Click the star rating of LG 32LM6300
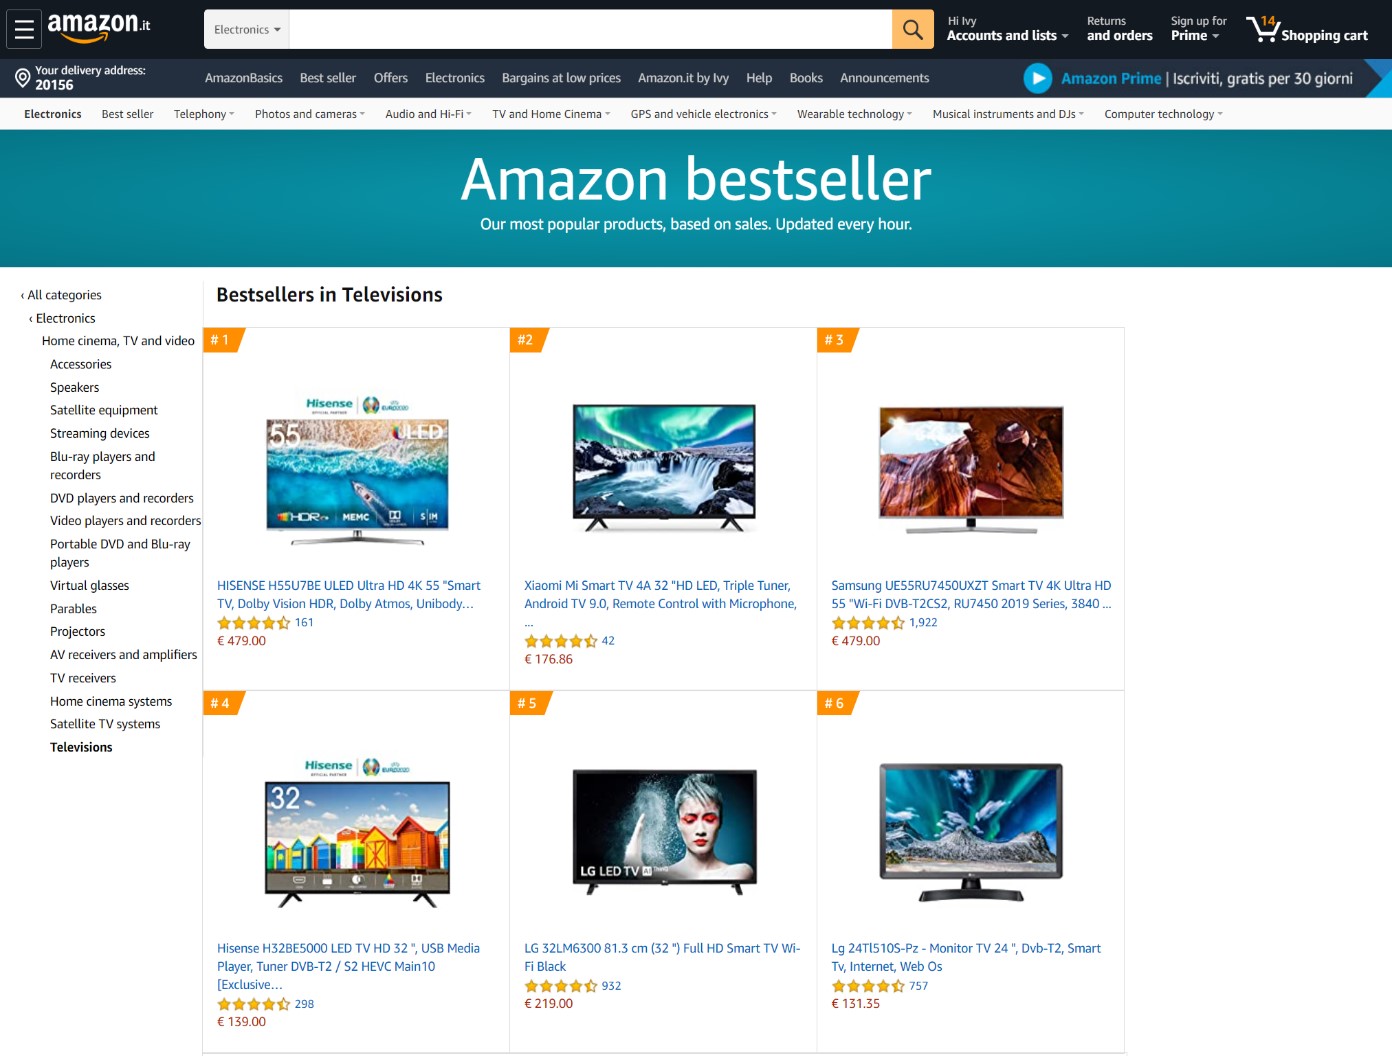Viewport: 1392px width, 1056px height. 561,986
